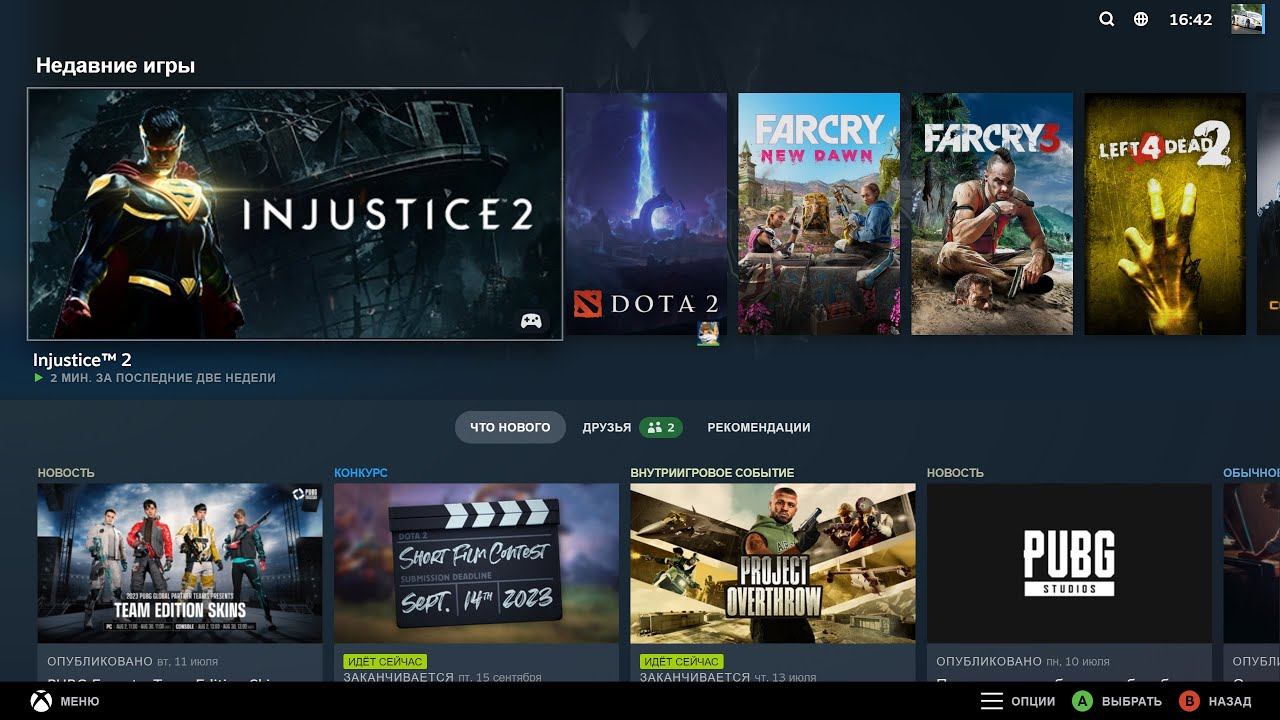Viewport: 1280px width, 720px height.
Task: Open the Dota 2 game cover
Action: (647, 214)
